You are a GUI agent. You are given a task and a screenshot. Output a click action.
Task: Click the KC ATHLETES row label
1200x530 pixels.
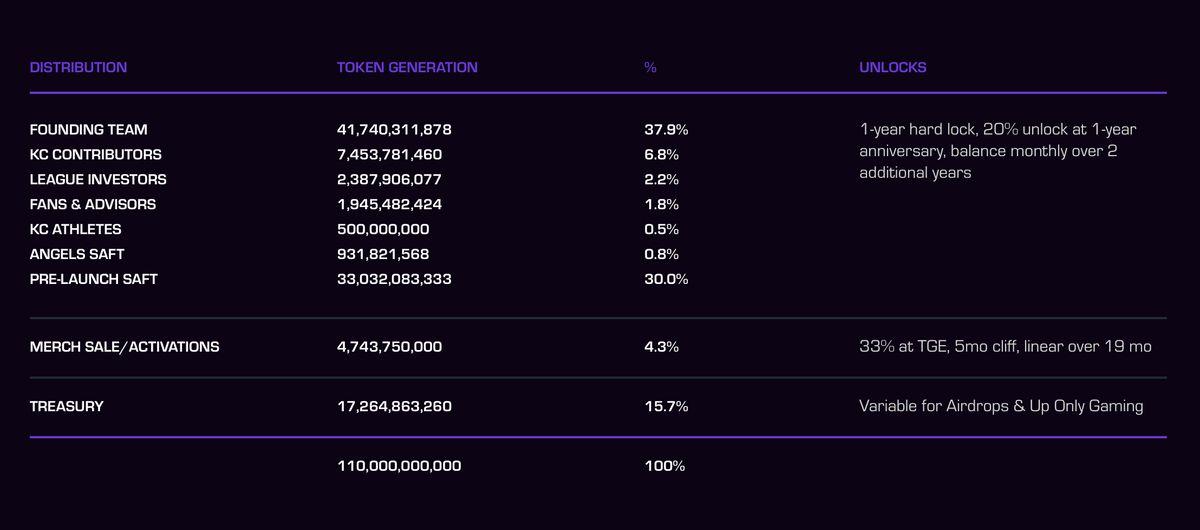click(76, 229)
